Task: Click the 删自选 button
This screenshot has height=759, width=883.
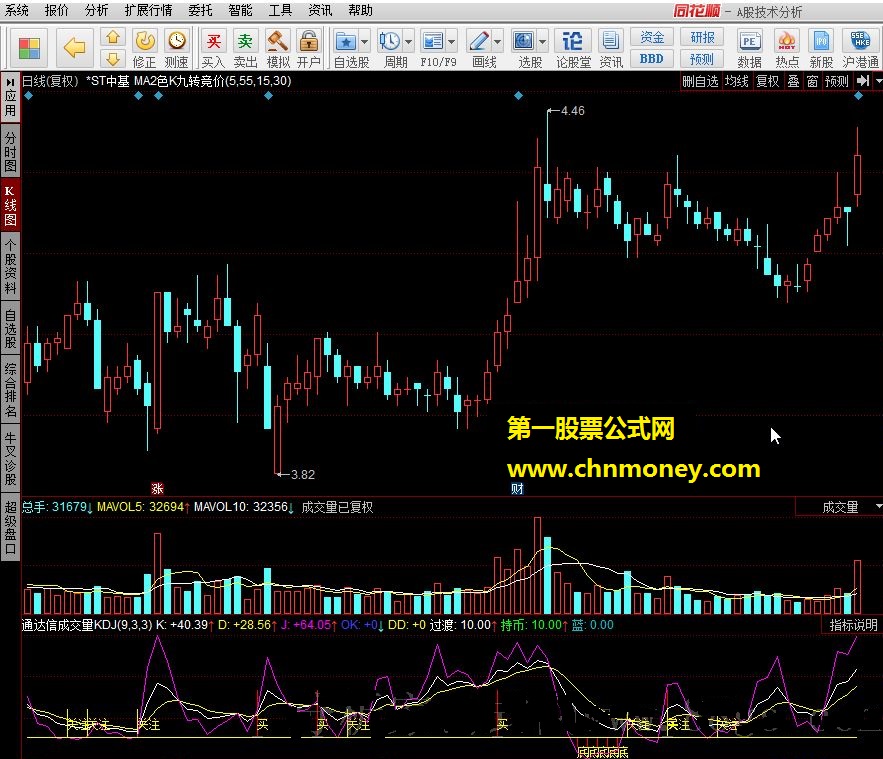Action: (700, 81)
